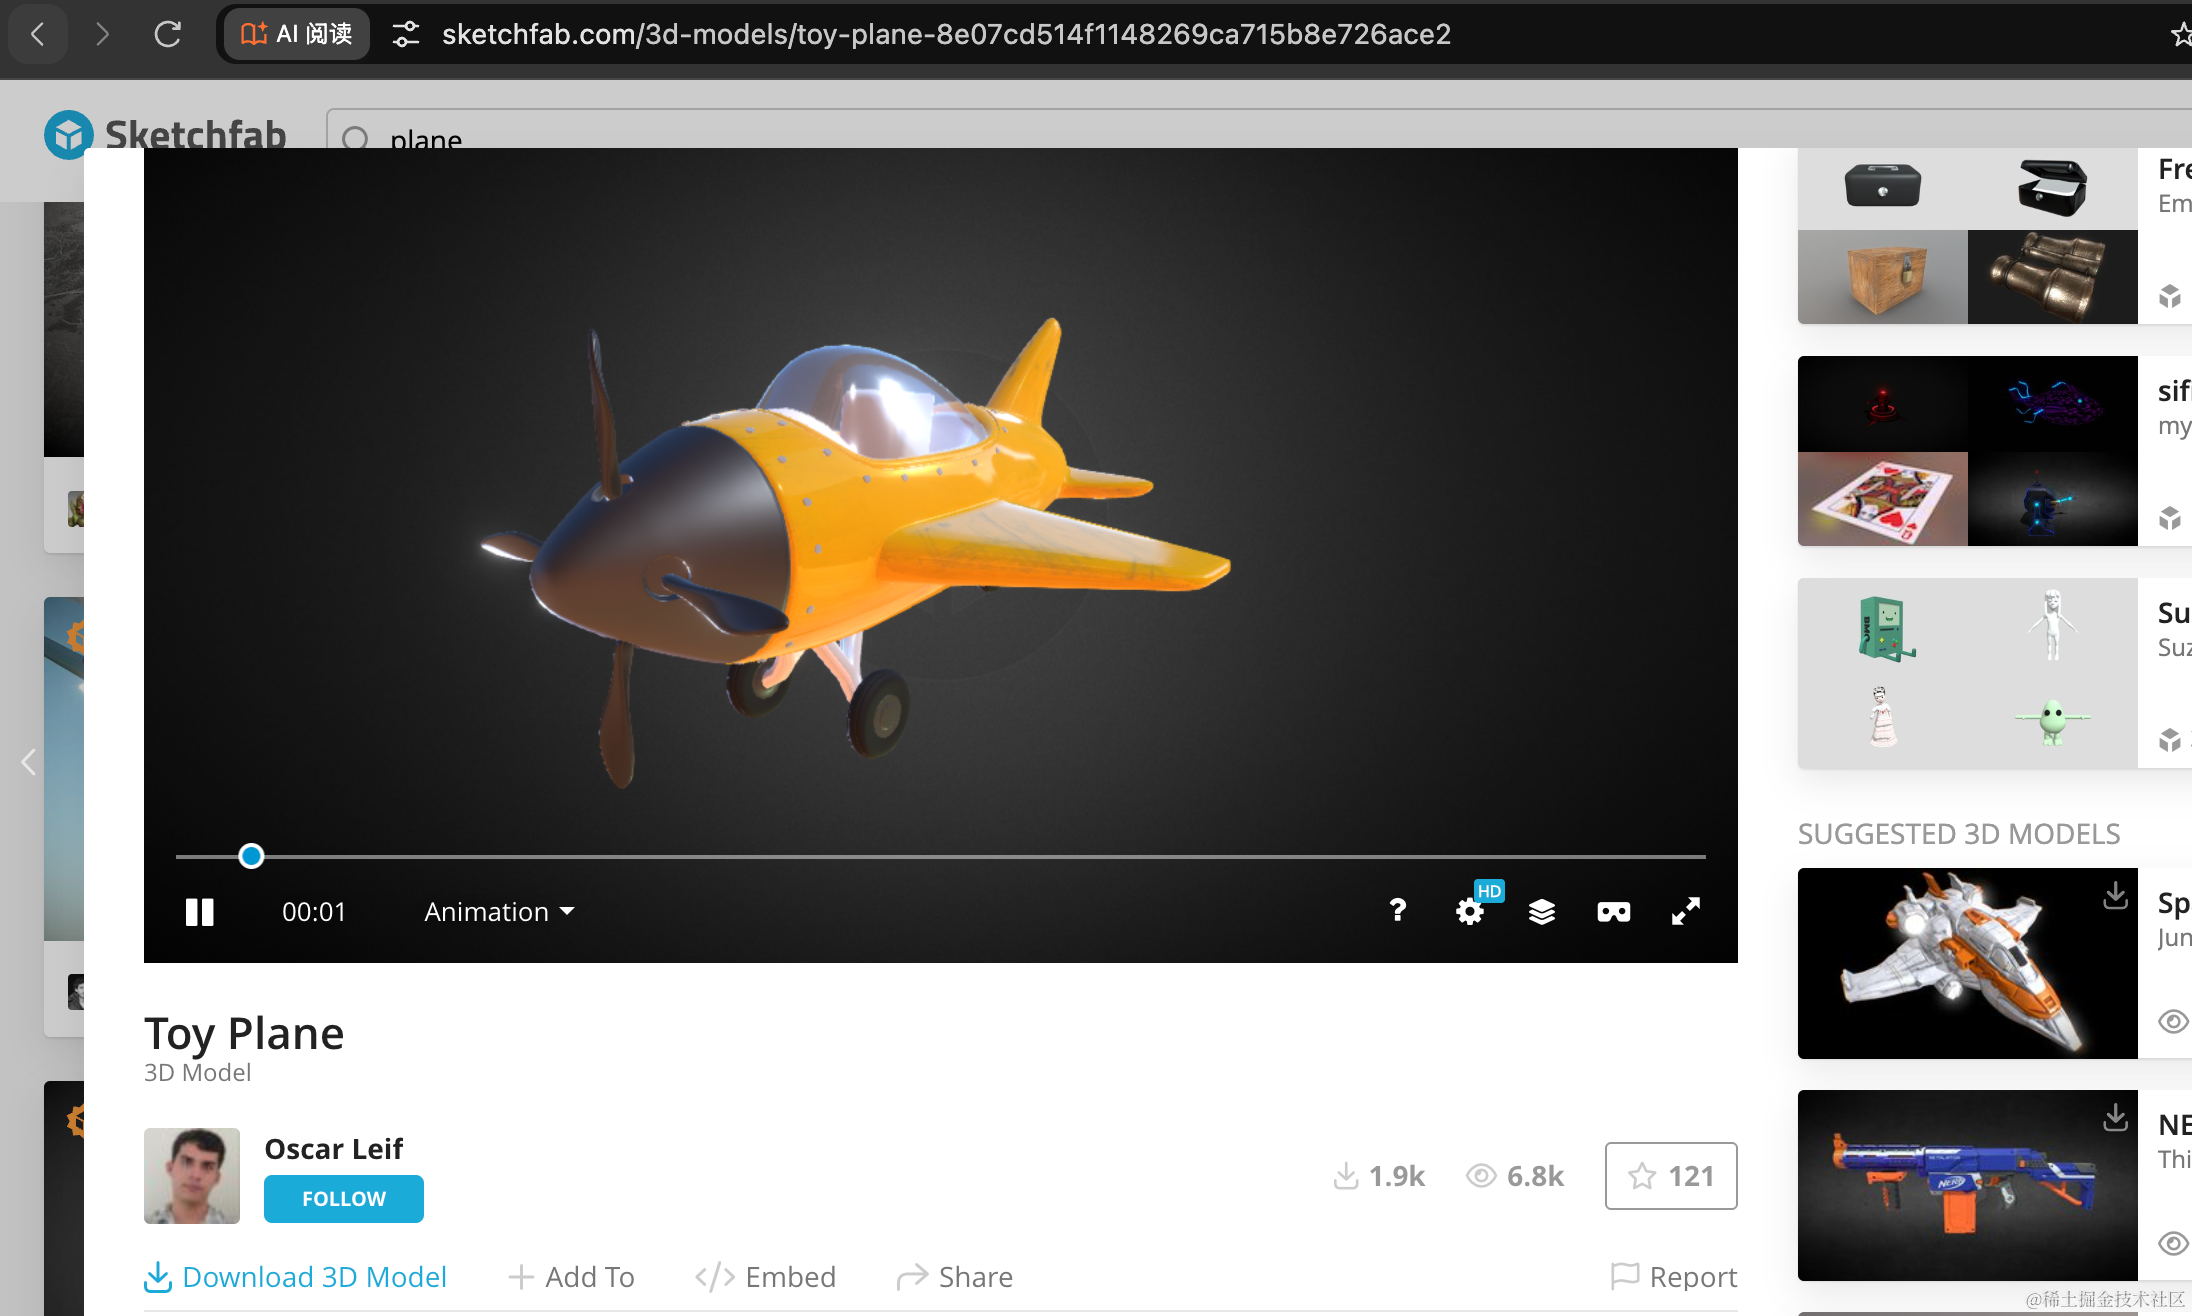Toggle fullscreen viewer mode
The width and height of the screenshot is (2192, 1316).
(x=1686, y=911)
